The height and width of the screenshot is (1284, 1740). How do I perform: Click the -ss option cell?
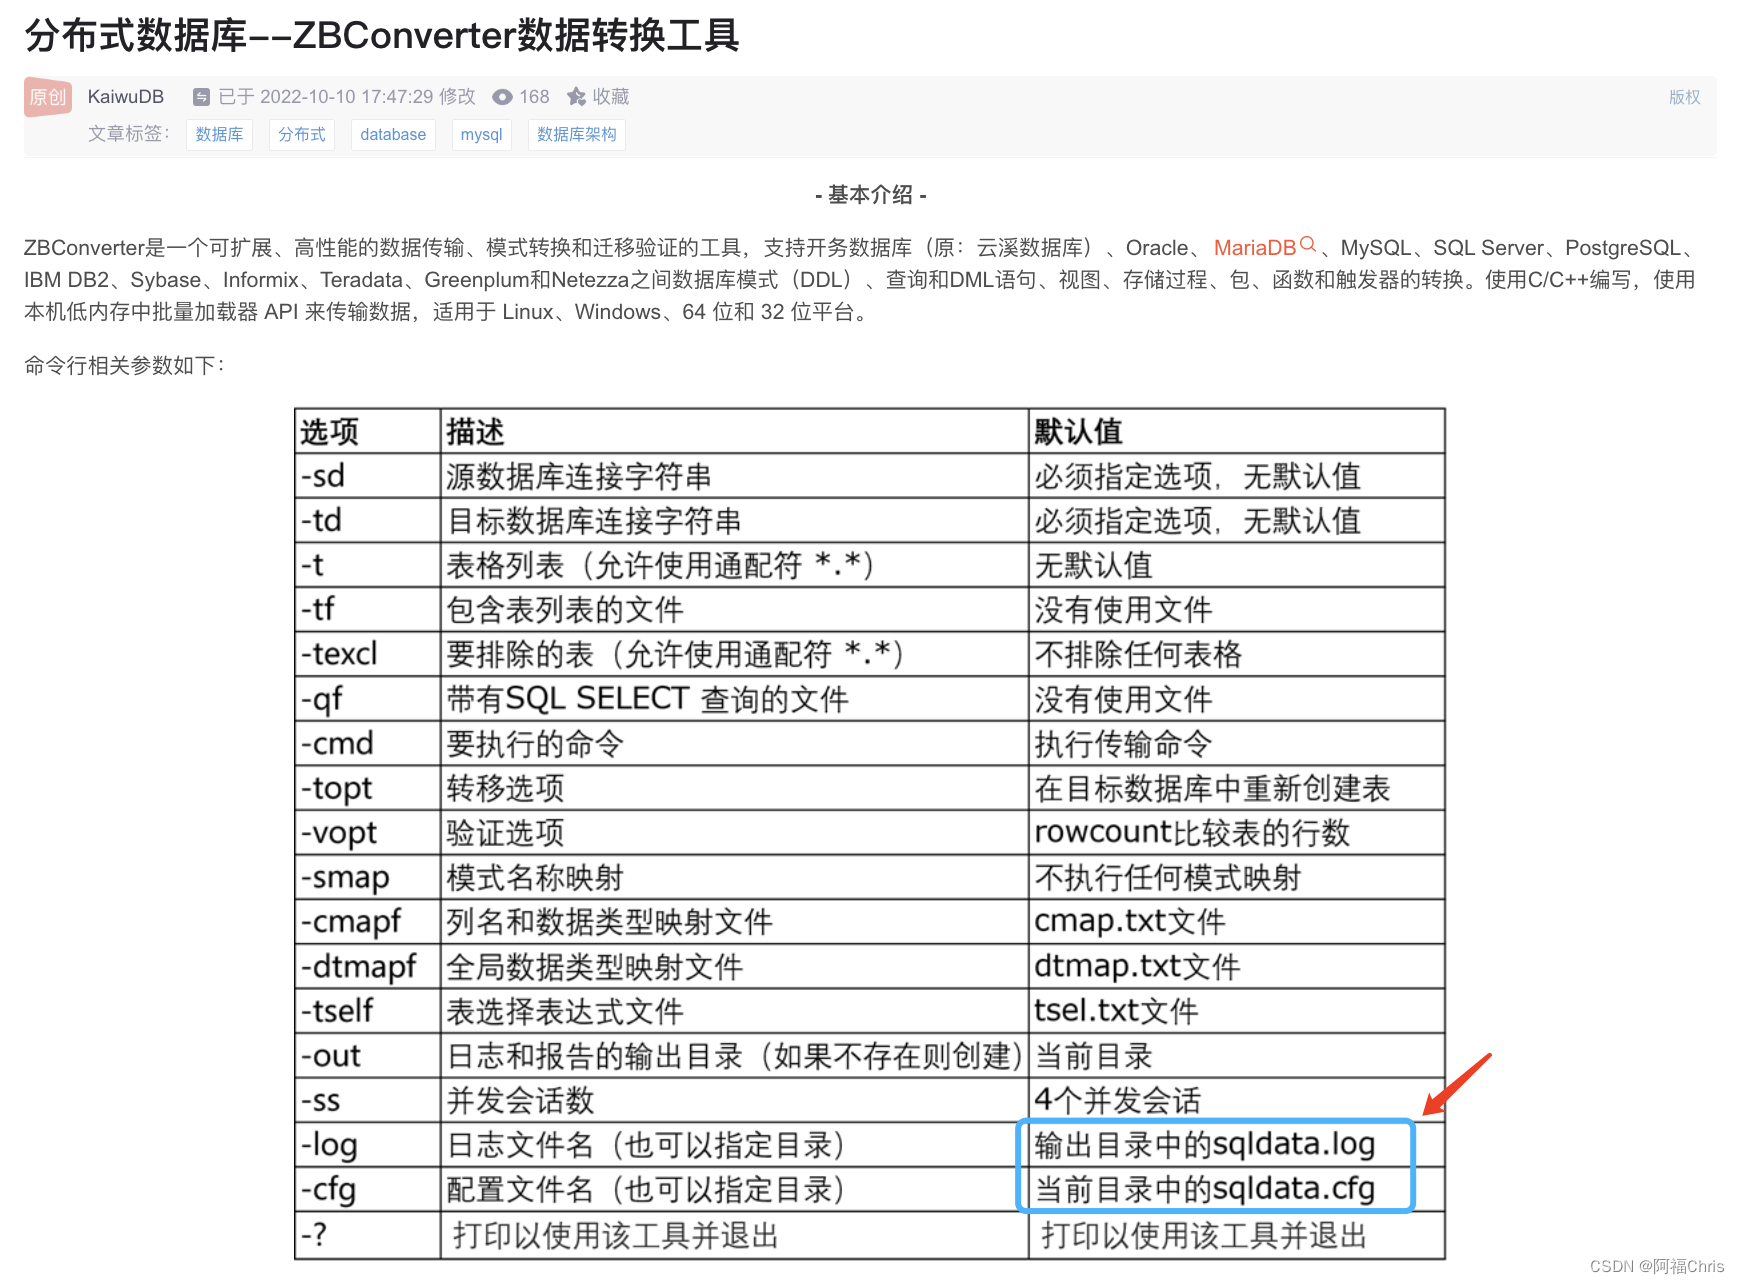pos(368,1100)
